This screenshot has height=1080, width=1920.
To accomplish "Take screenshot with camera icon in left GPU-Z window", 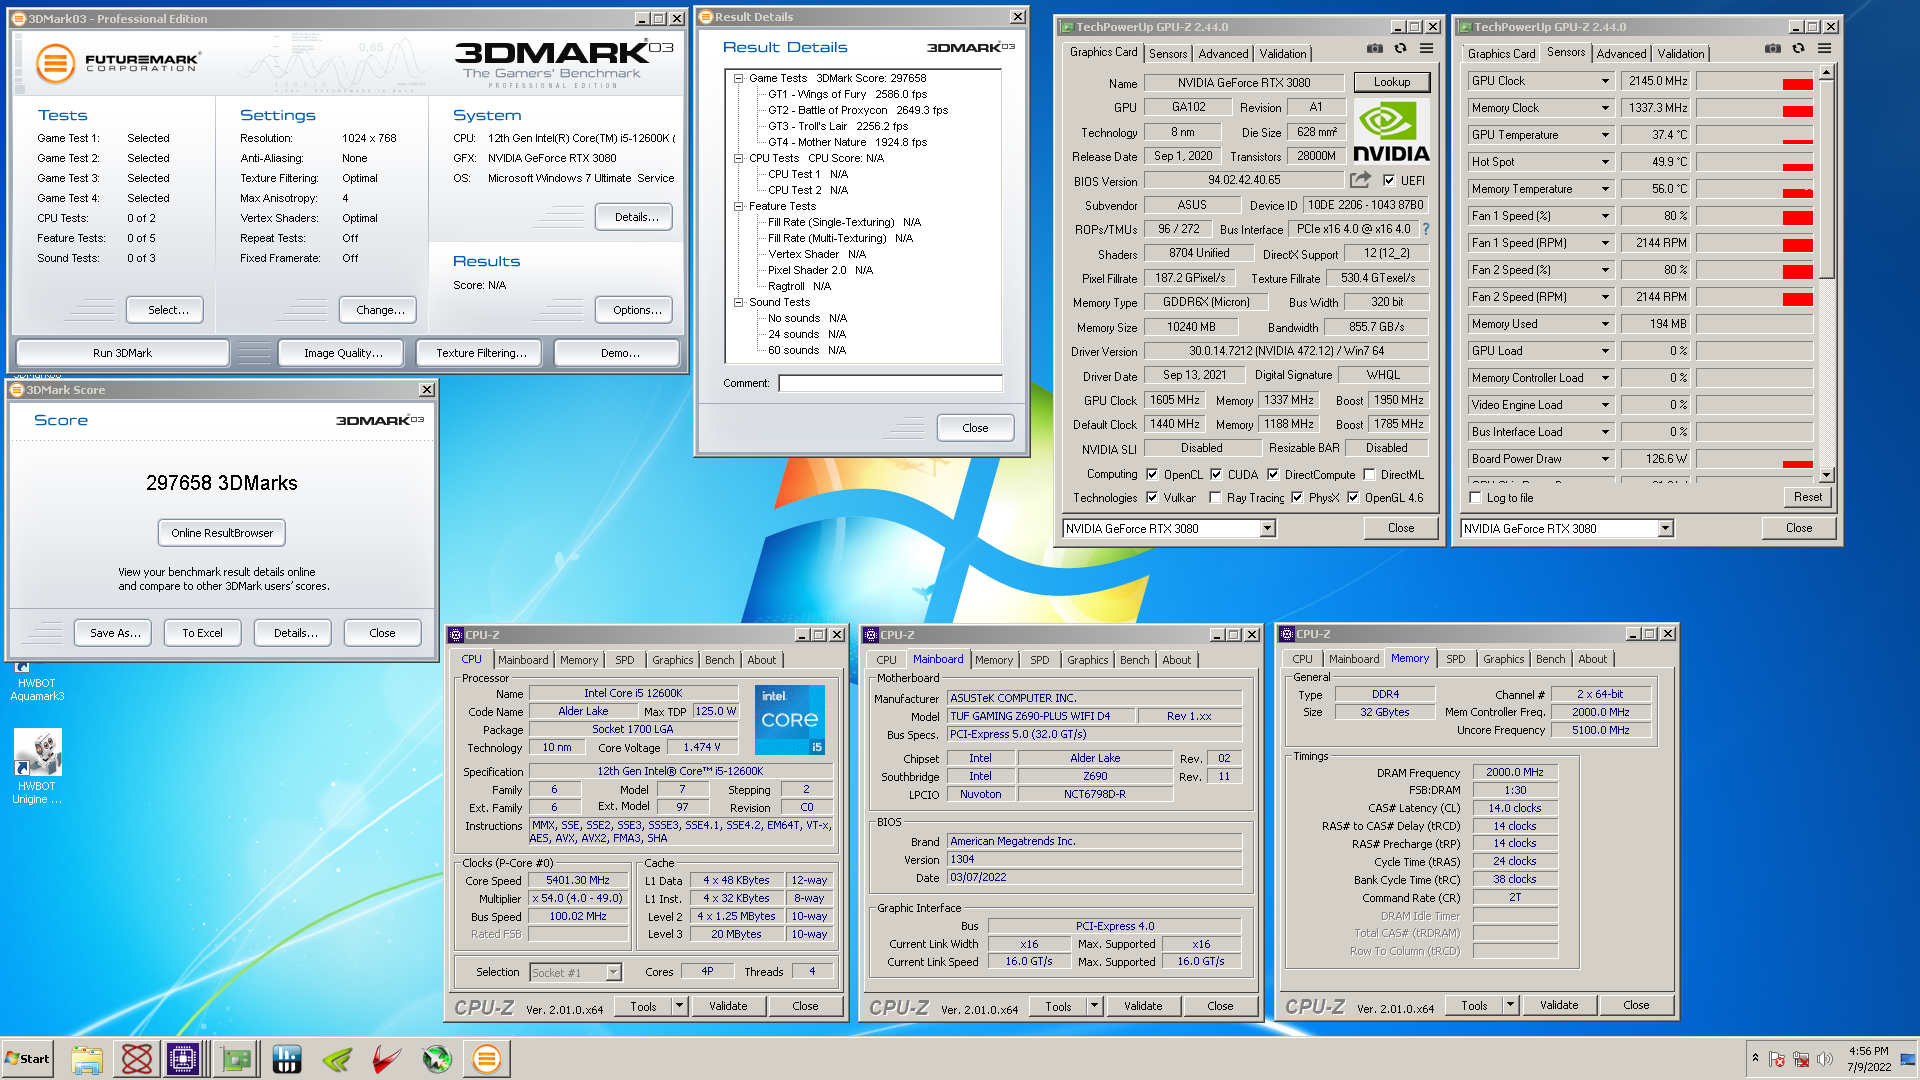I will 1375,49.
